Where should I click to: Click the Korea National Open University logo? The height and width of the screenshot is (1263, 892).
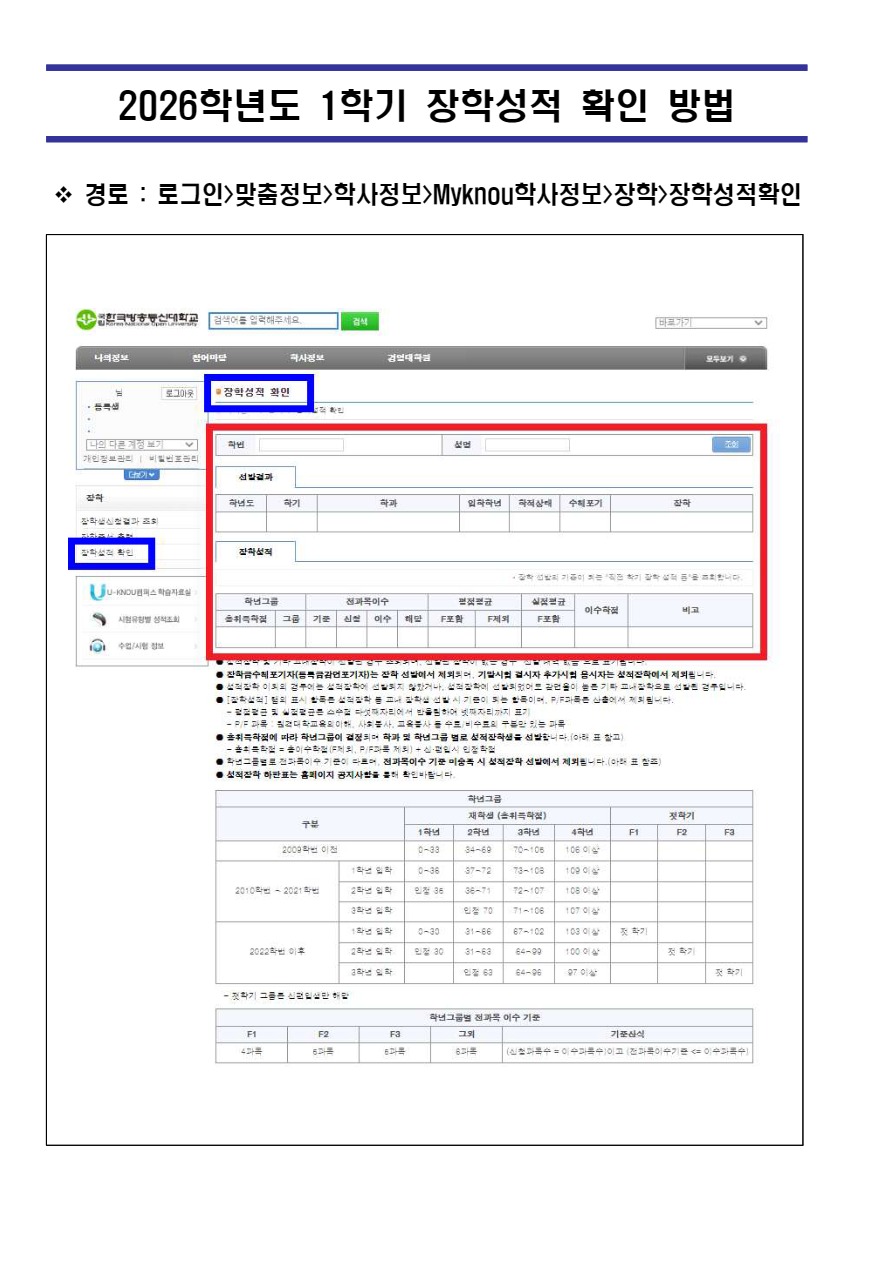(138, 321)
